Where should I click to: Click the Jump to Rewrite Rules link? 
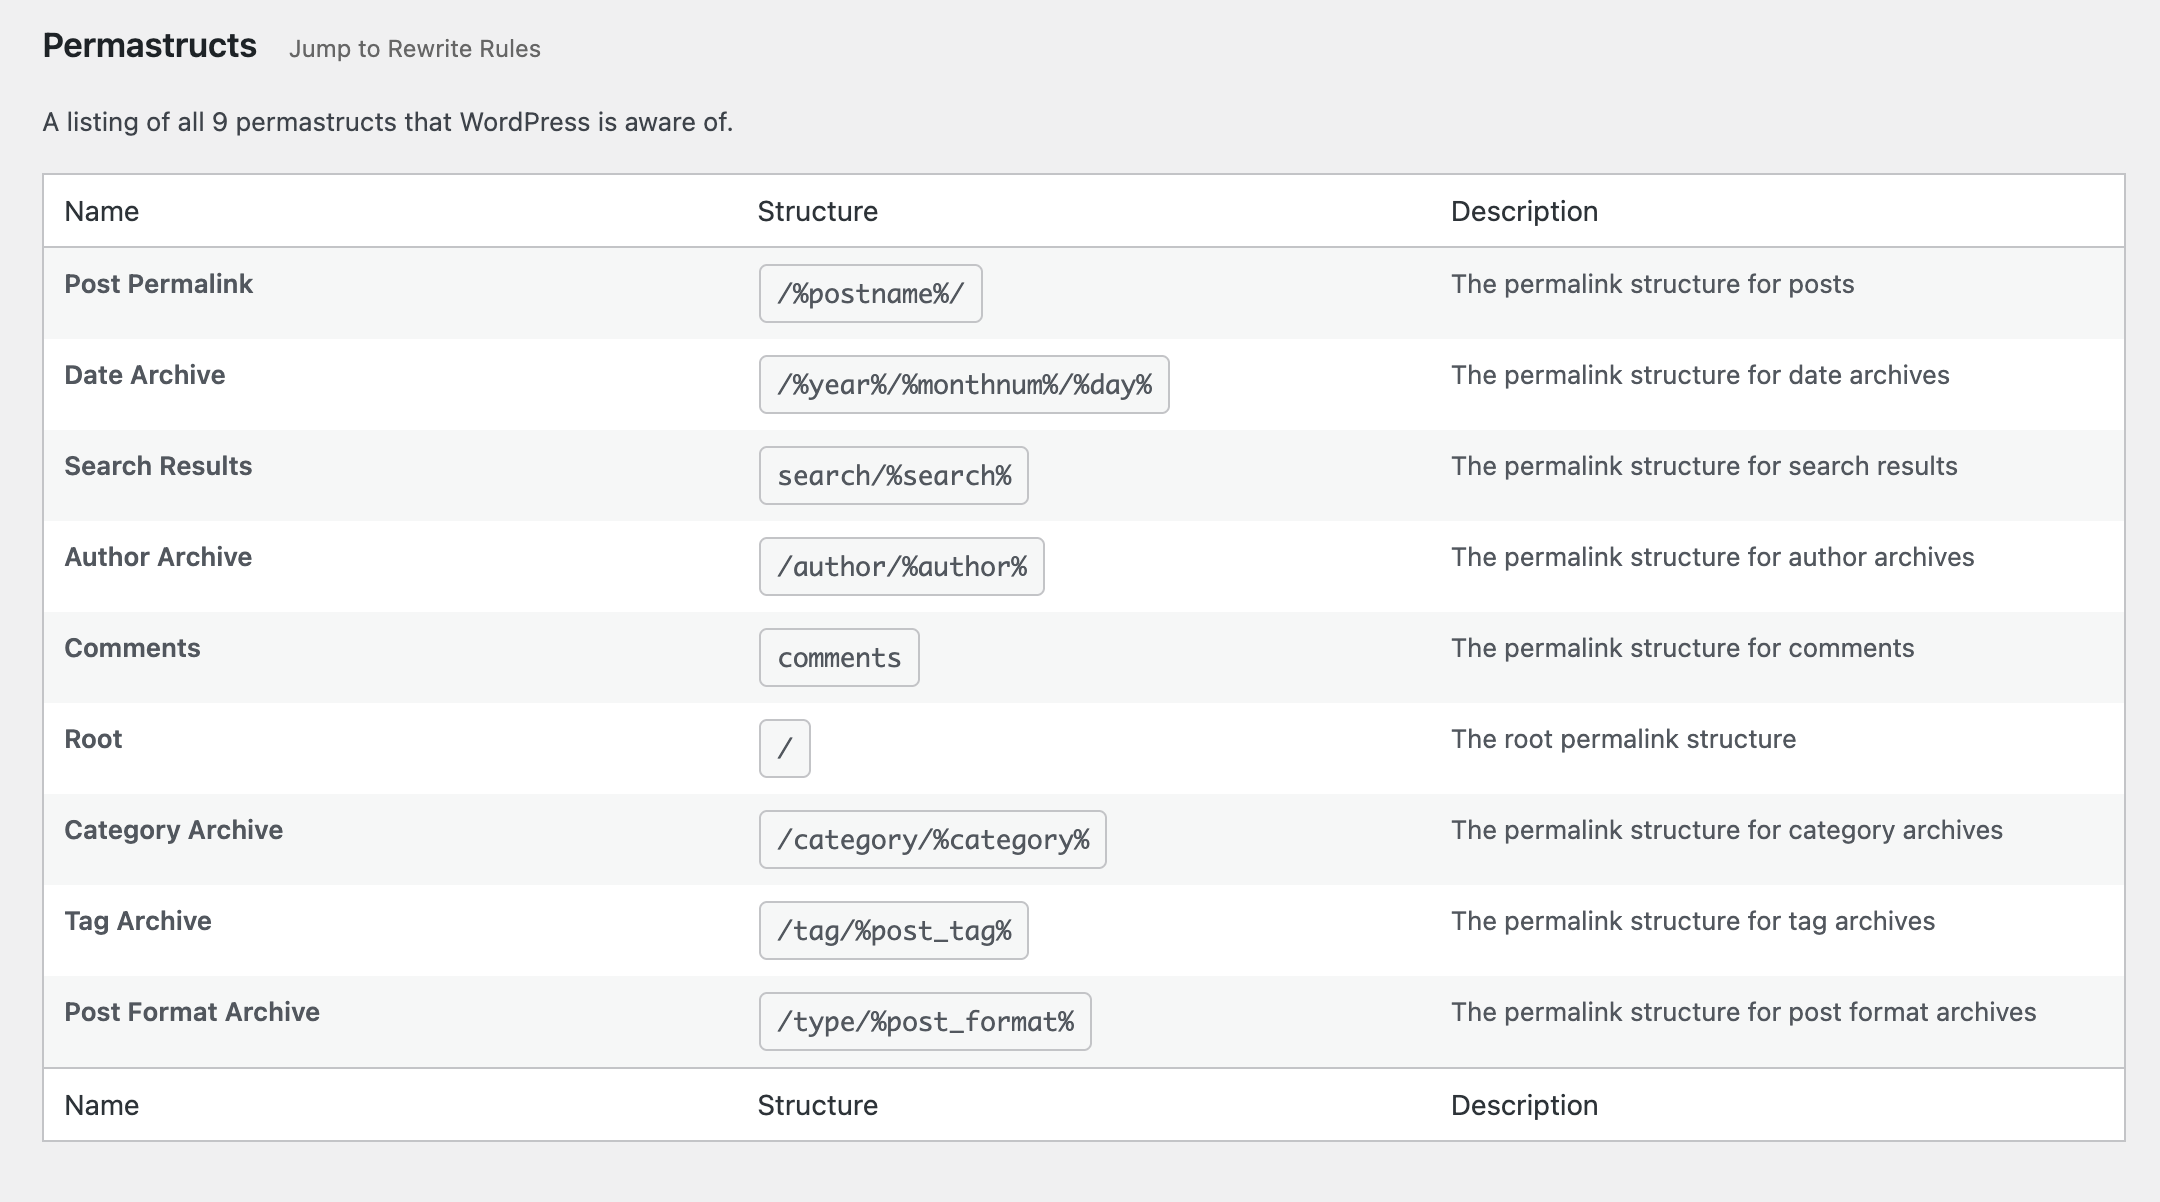pyautogui.click(x=414, y=49)
